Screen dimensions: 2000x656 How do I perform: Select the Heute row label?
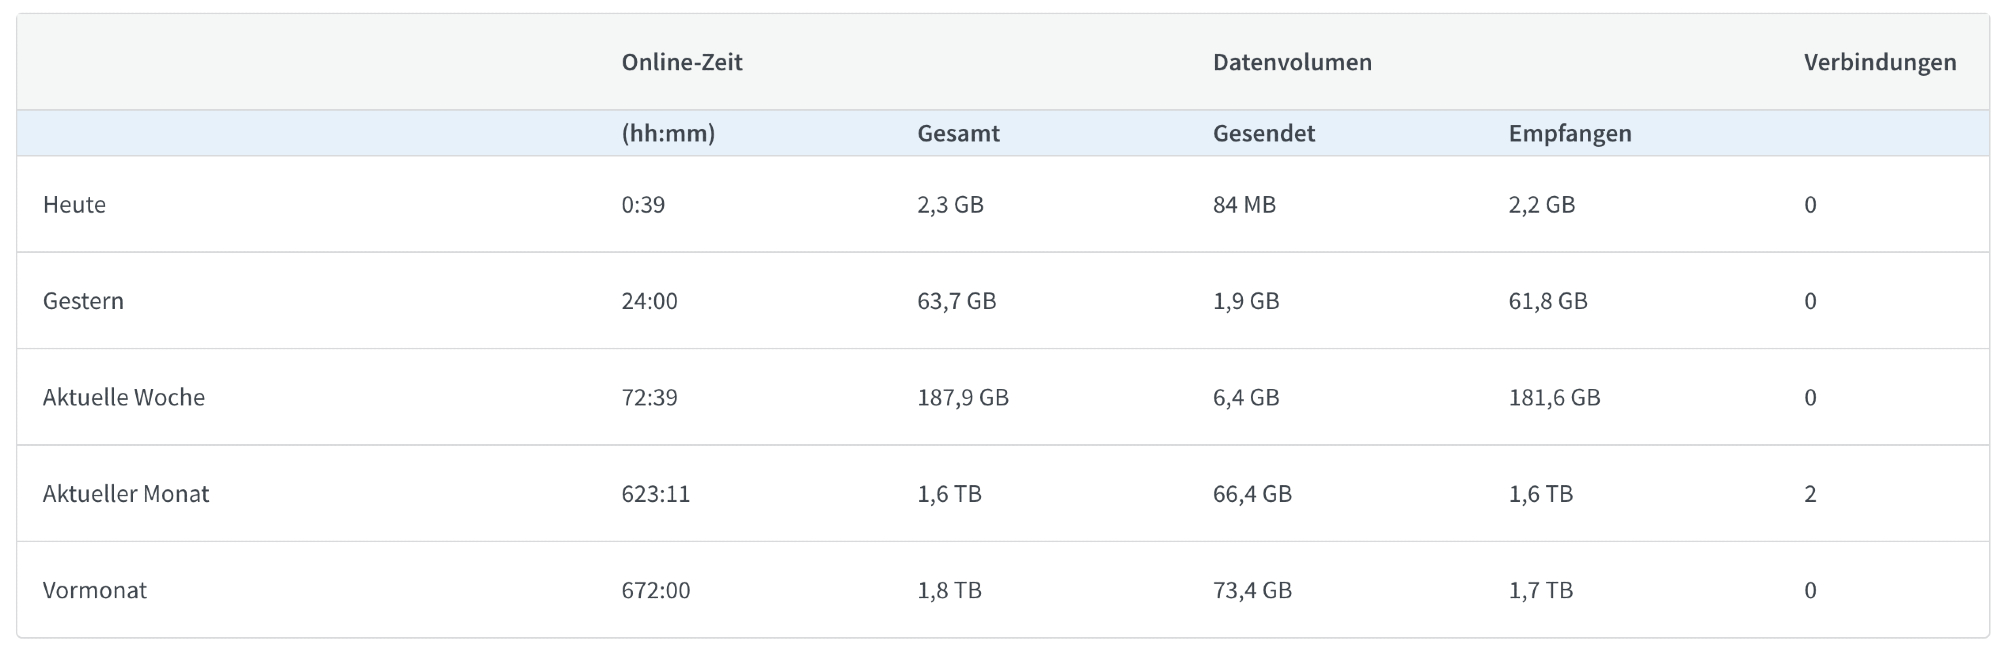tap(74, 205)
